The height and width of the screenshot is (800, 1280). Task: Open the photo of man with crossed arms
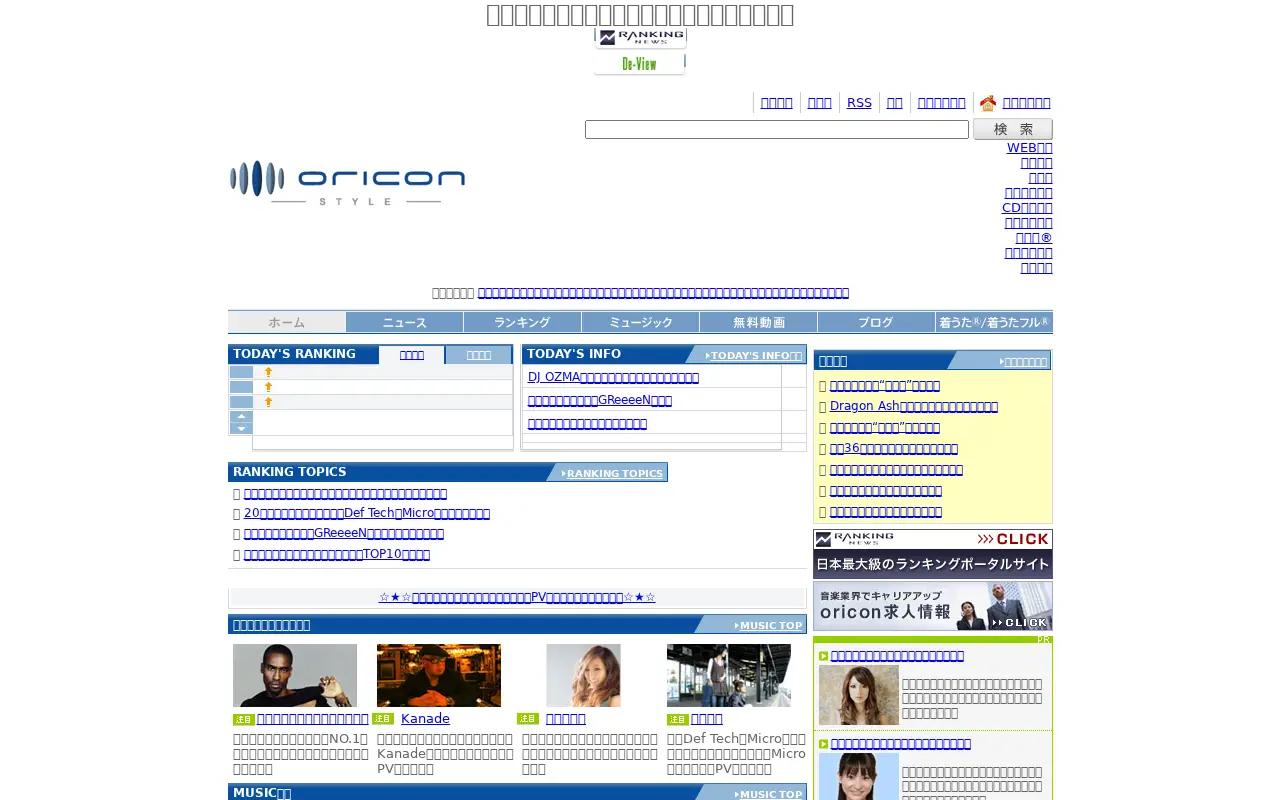click(x=295, y=675)
